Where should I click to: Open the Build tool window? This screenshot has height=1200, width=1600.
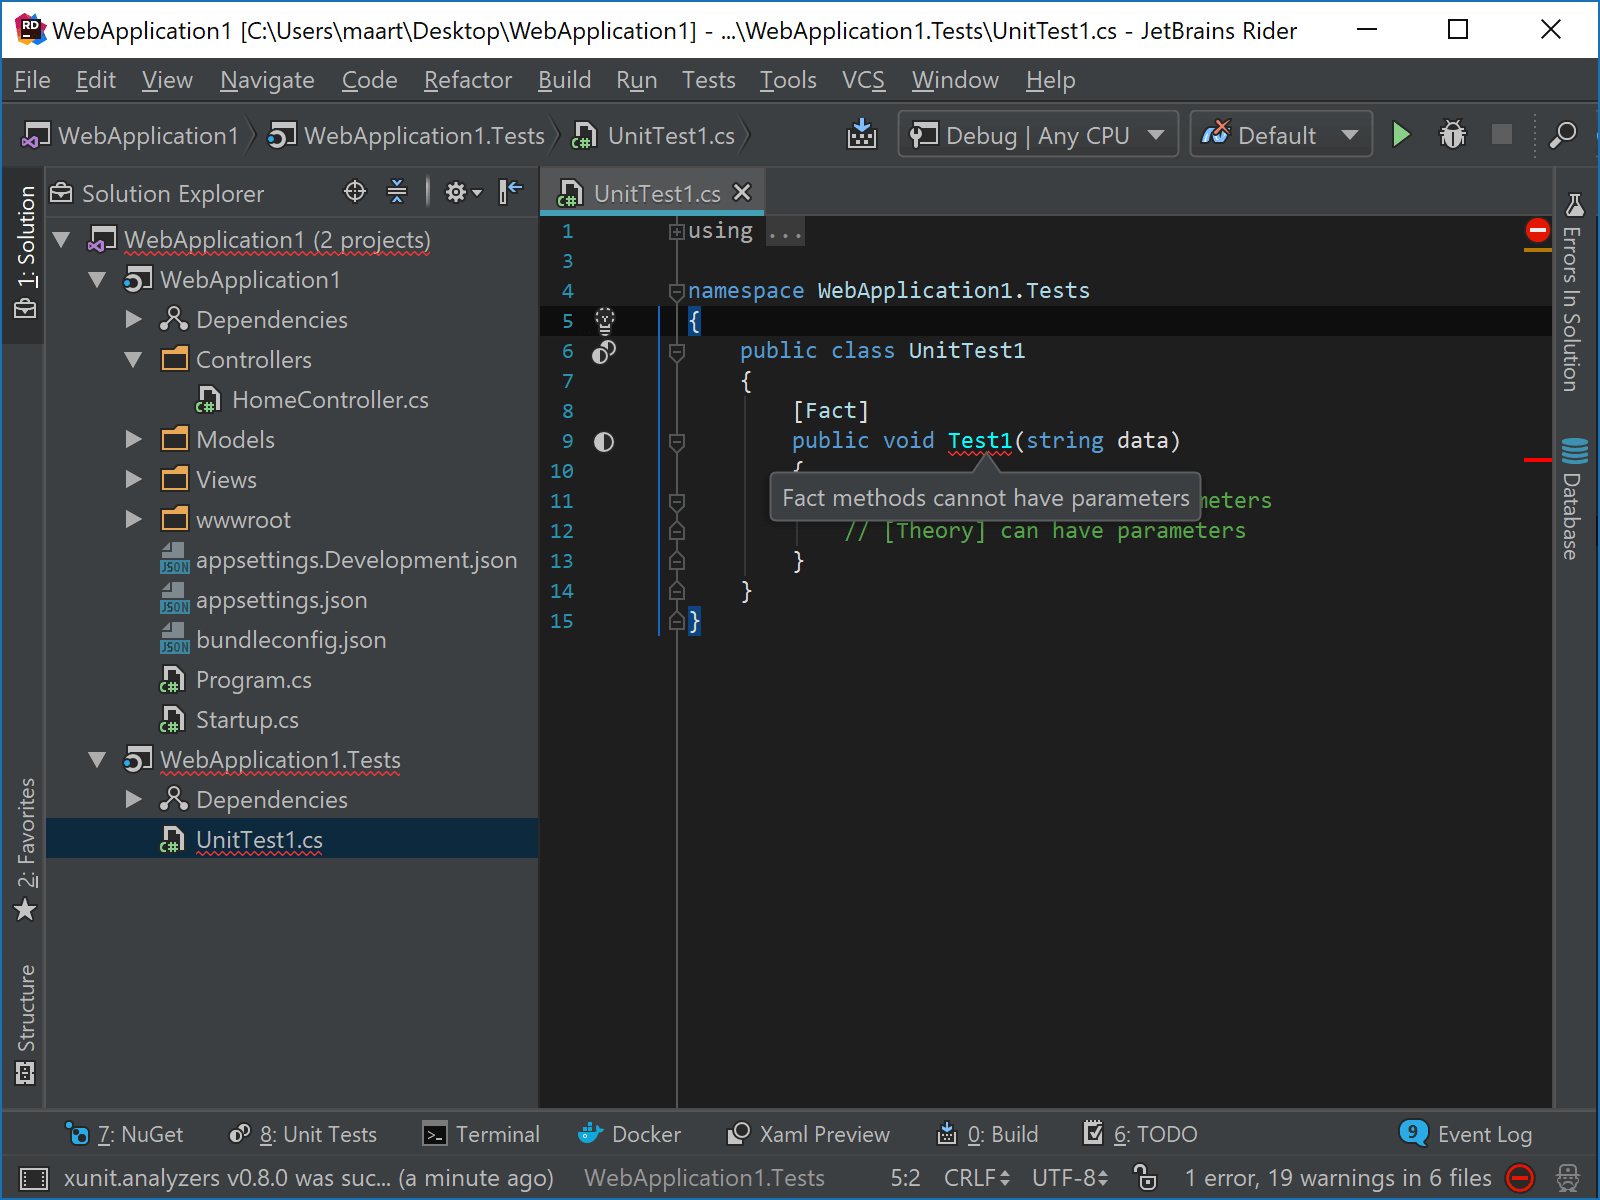click(987, 1134)
